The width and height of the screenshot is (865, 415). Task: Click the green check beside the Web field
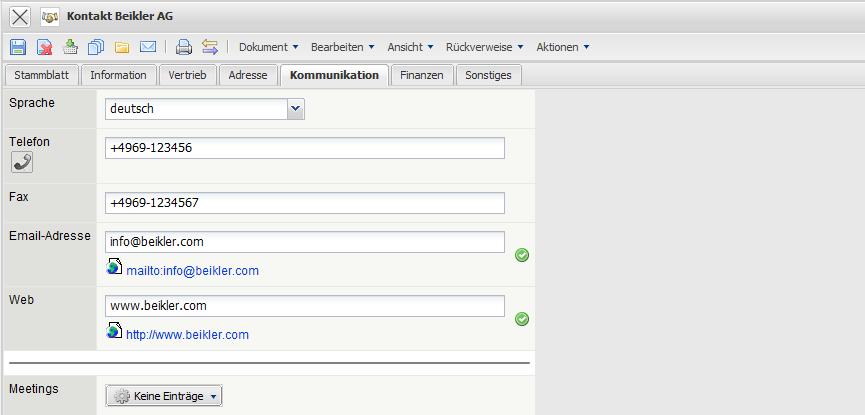pos(522,319)
